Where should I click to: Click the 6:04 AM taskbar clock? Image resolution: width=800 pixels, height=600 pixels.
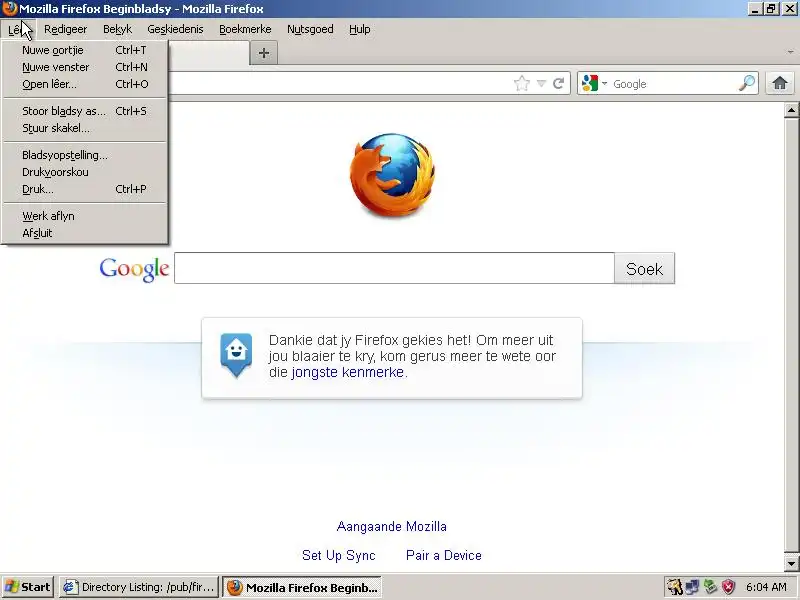click(766, 587)
